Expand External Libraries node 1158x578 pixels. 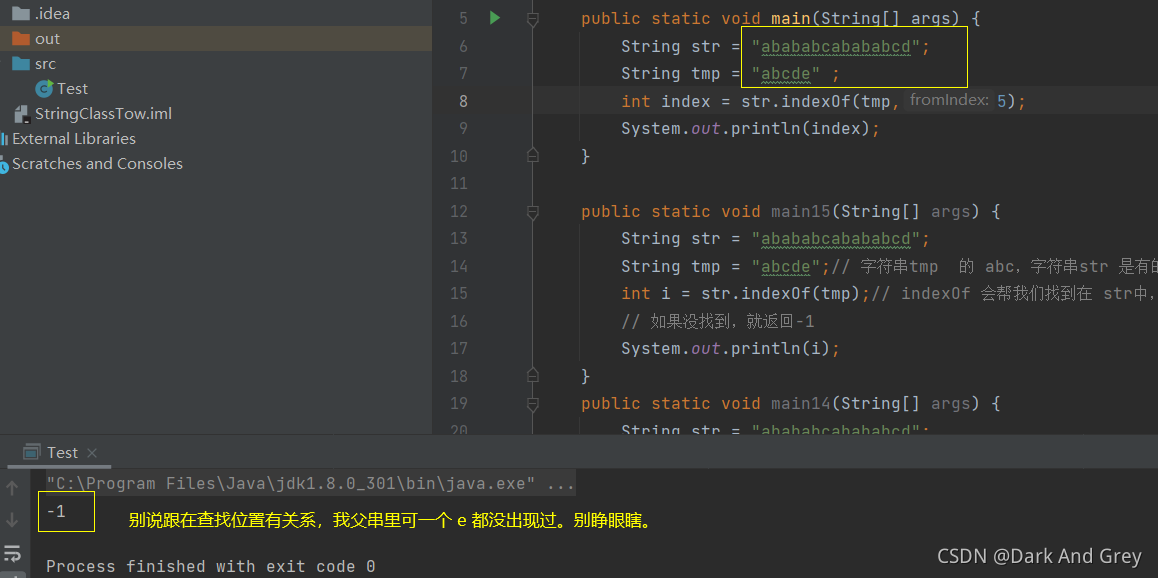click(x=74, y=139)
